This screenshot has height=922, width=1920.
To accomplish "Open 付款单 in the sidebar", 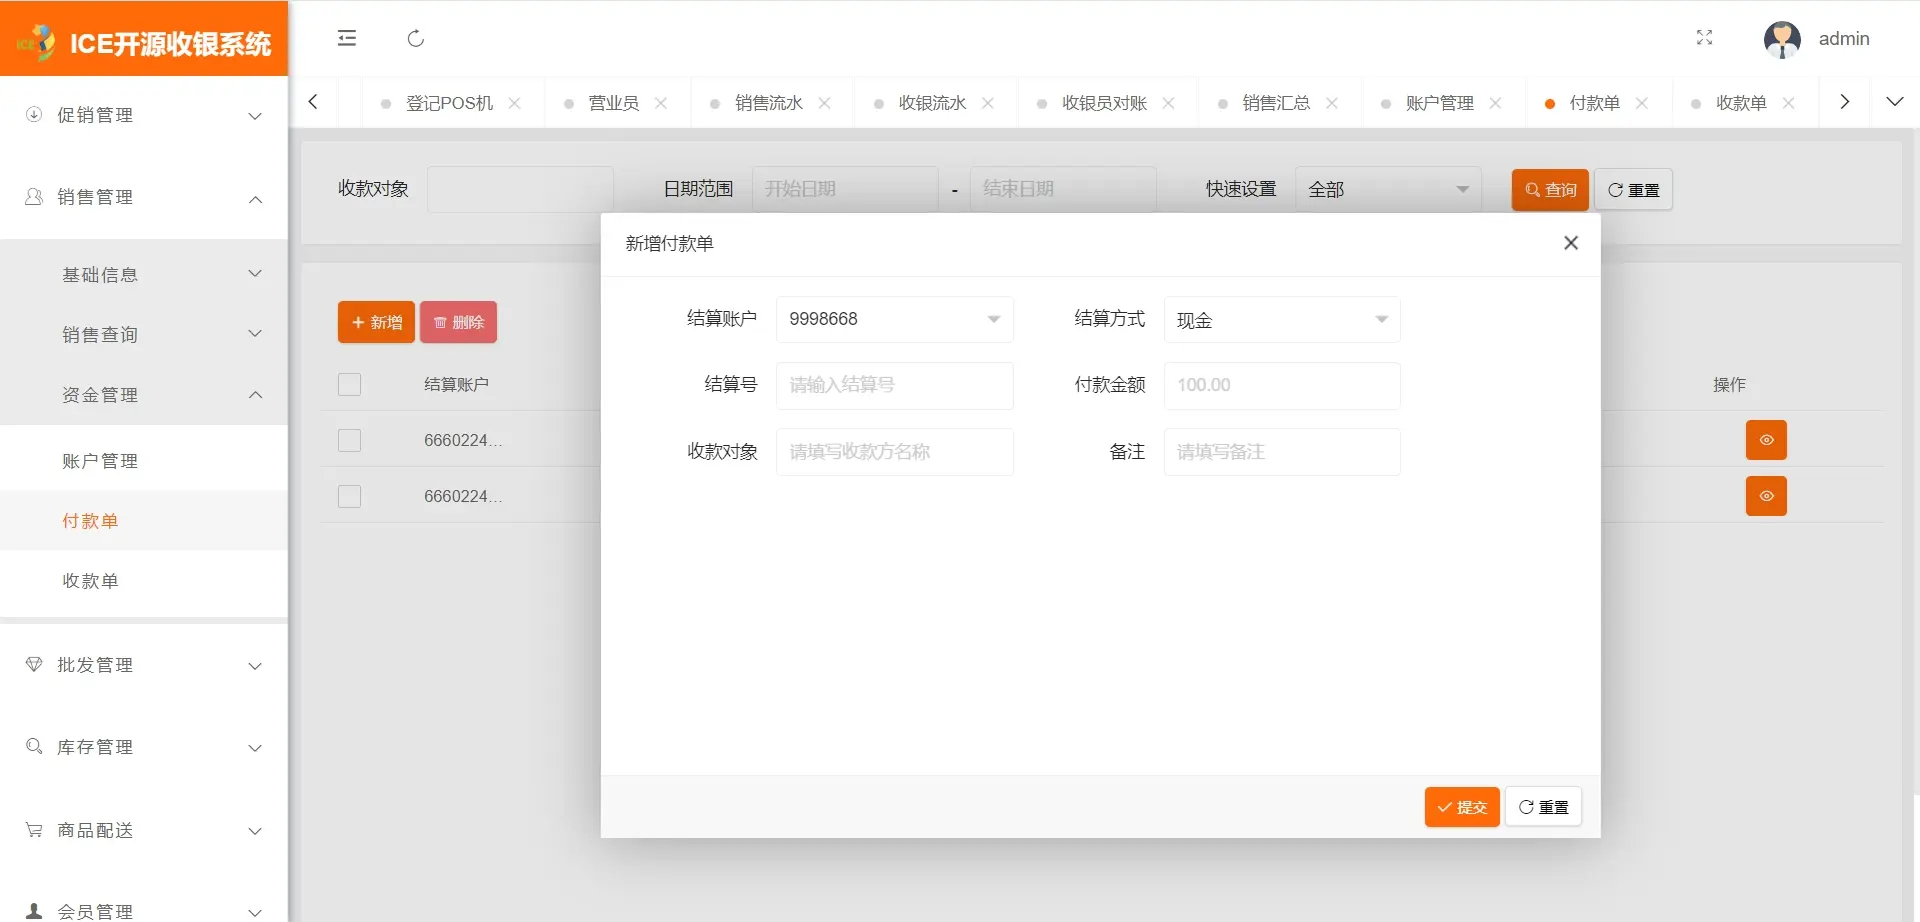I will tap(144, 521).
